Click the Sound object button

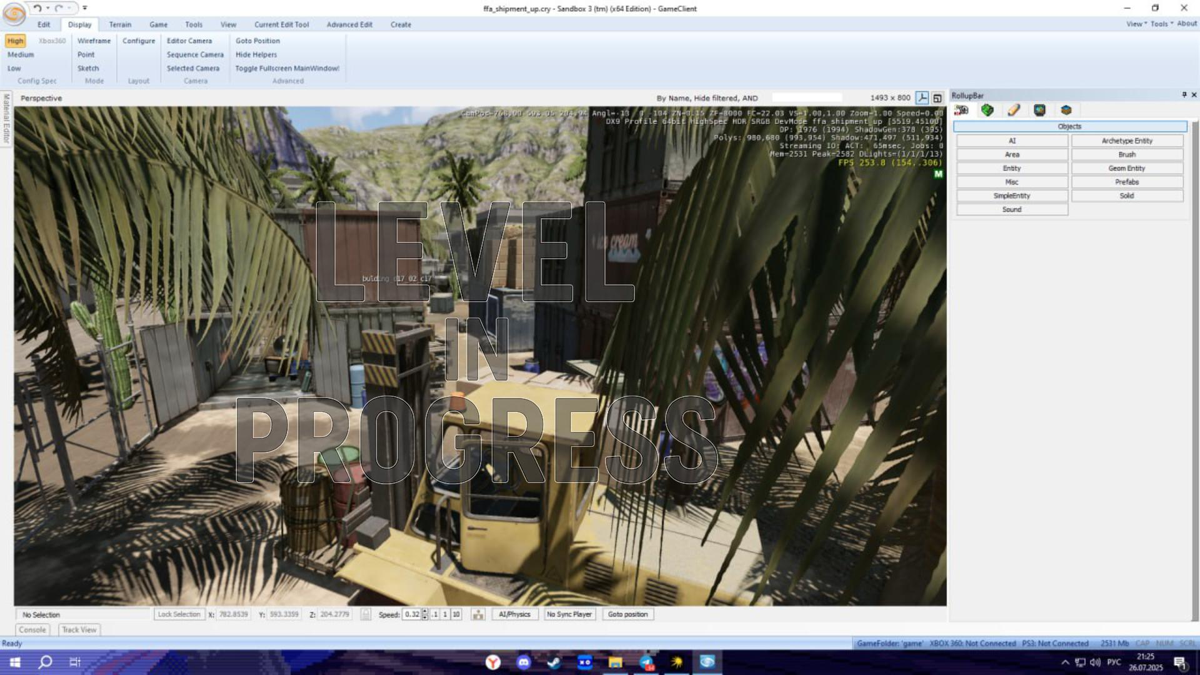1012,210
